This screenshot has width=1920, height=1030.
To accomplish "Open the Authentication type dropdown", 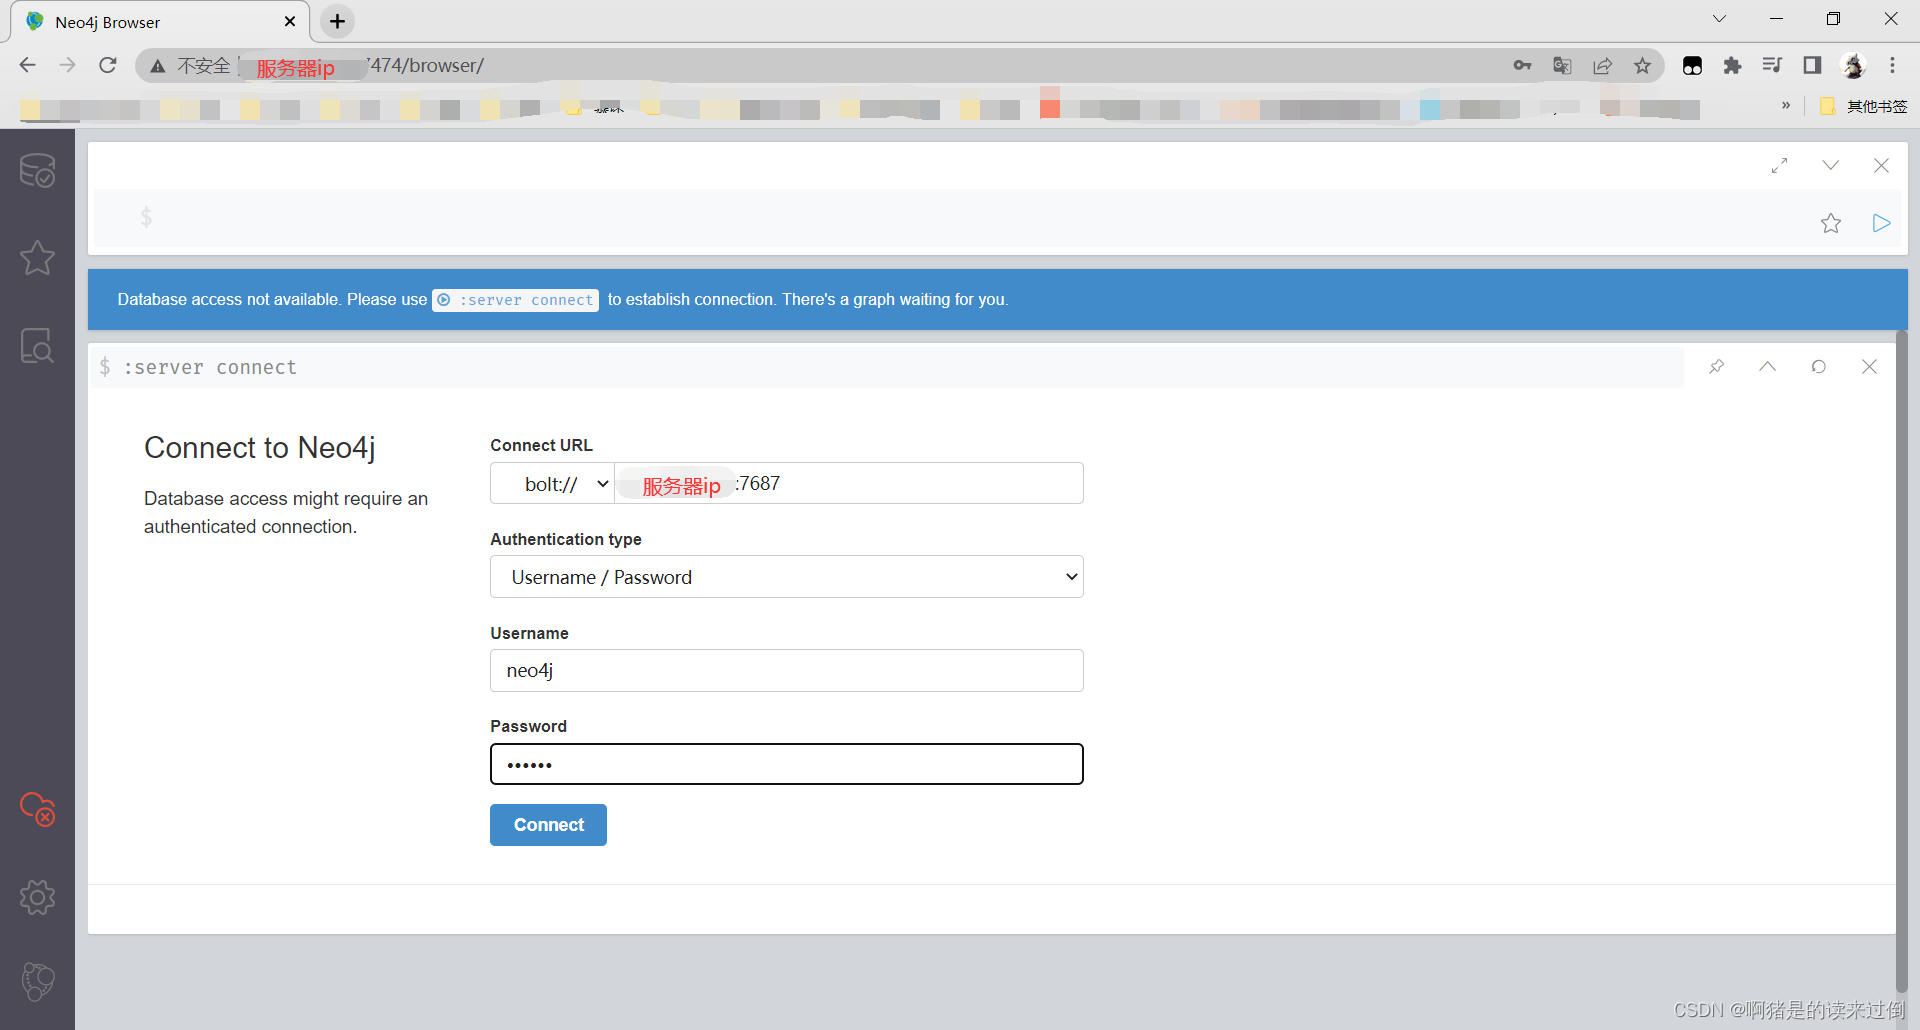I will point(786,576).
